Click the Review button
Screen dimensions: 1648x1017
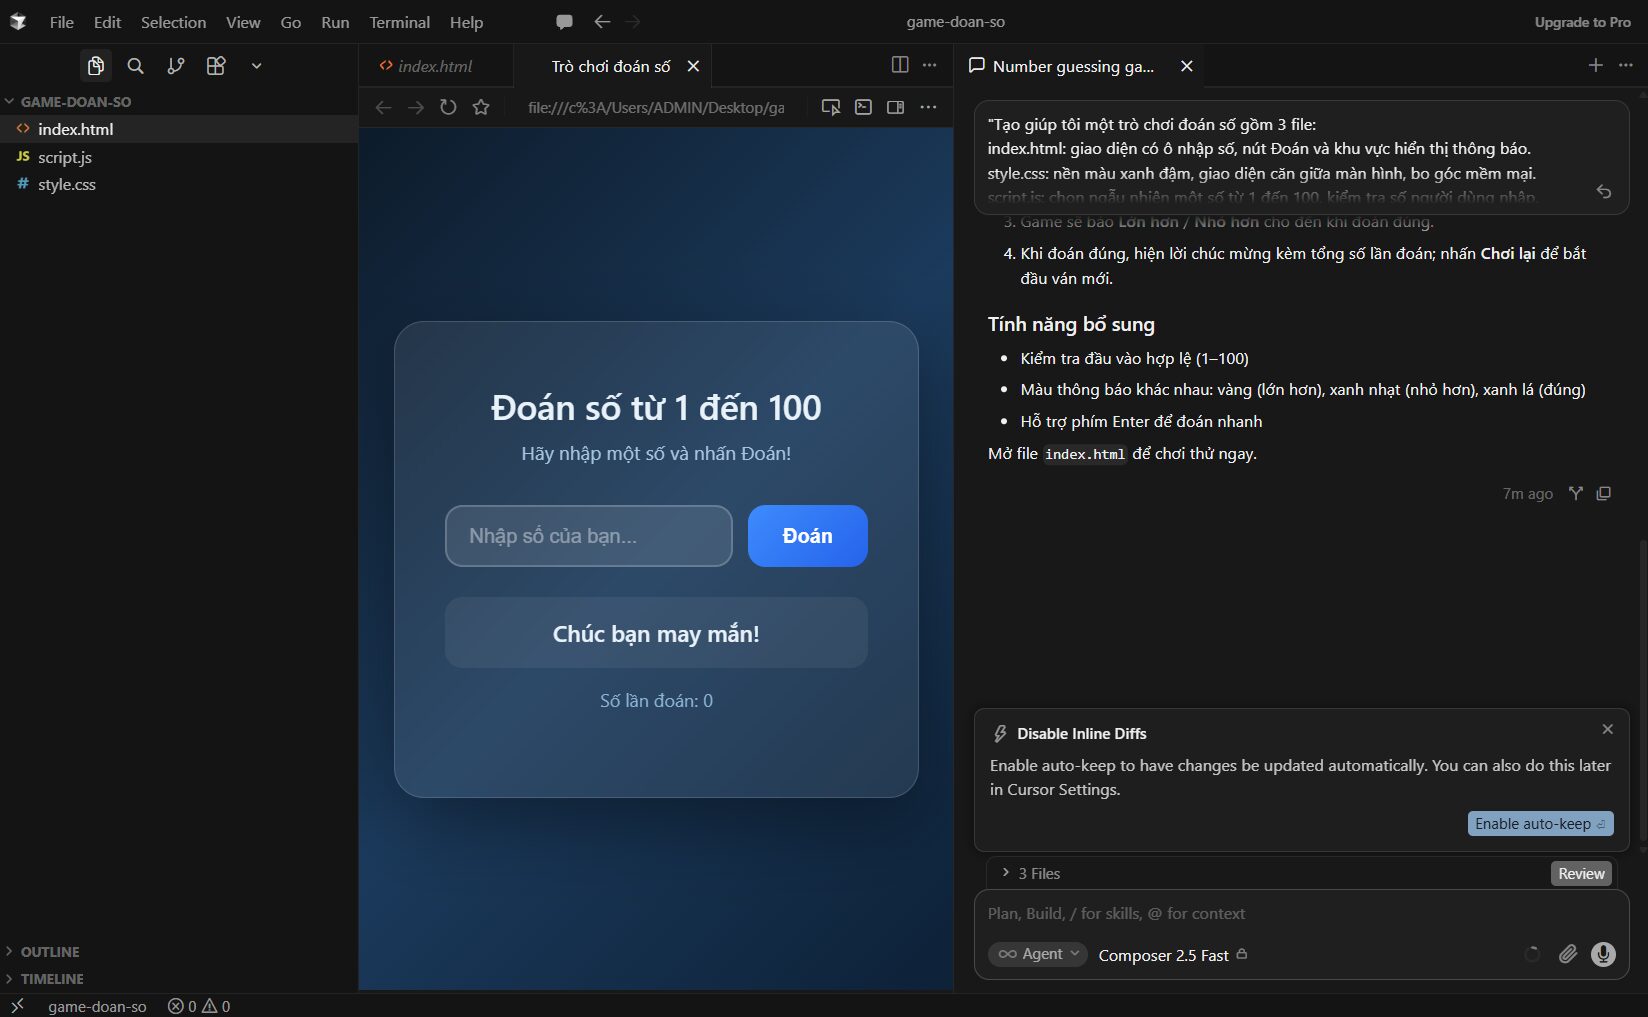(x=1581, y=873)
